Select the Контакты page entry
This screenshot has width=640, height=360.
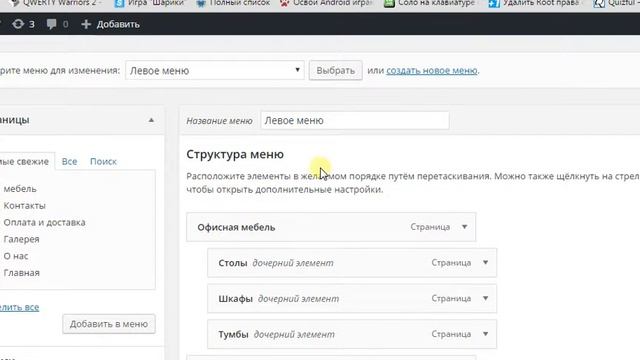[x=24, y=205]
